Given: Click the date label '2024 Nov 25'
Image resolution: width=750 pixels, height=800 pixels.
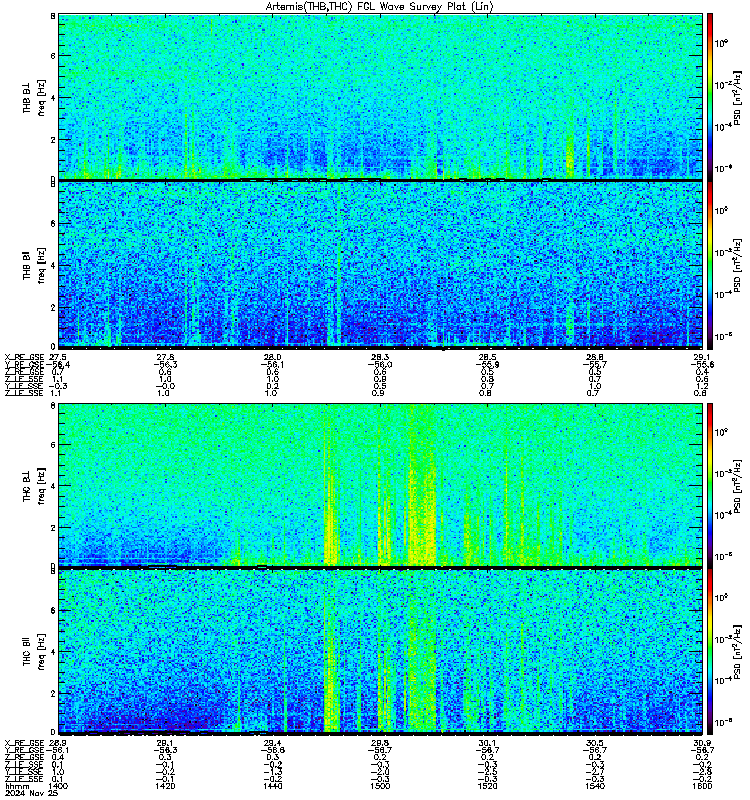Looking at the screenshot, I should click(32, 793).
